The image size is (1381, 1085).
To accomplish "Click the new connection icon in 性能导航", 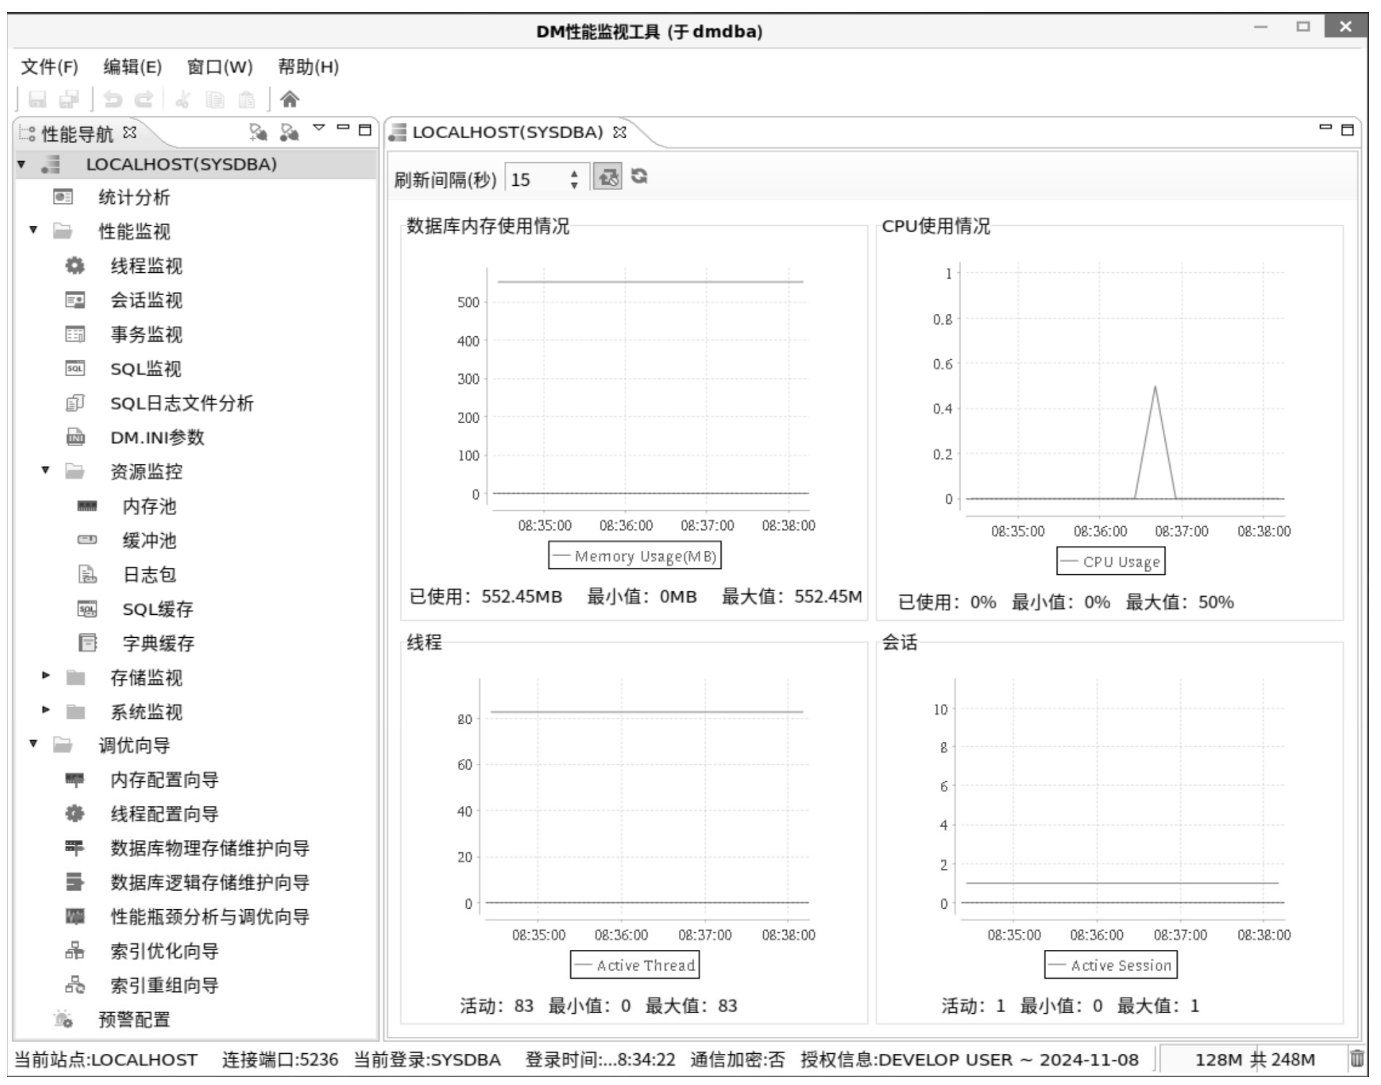I will coord(258,132).
